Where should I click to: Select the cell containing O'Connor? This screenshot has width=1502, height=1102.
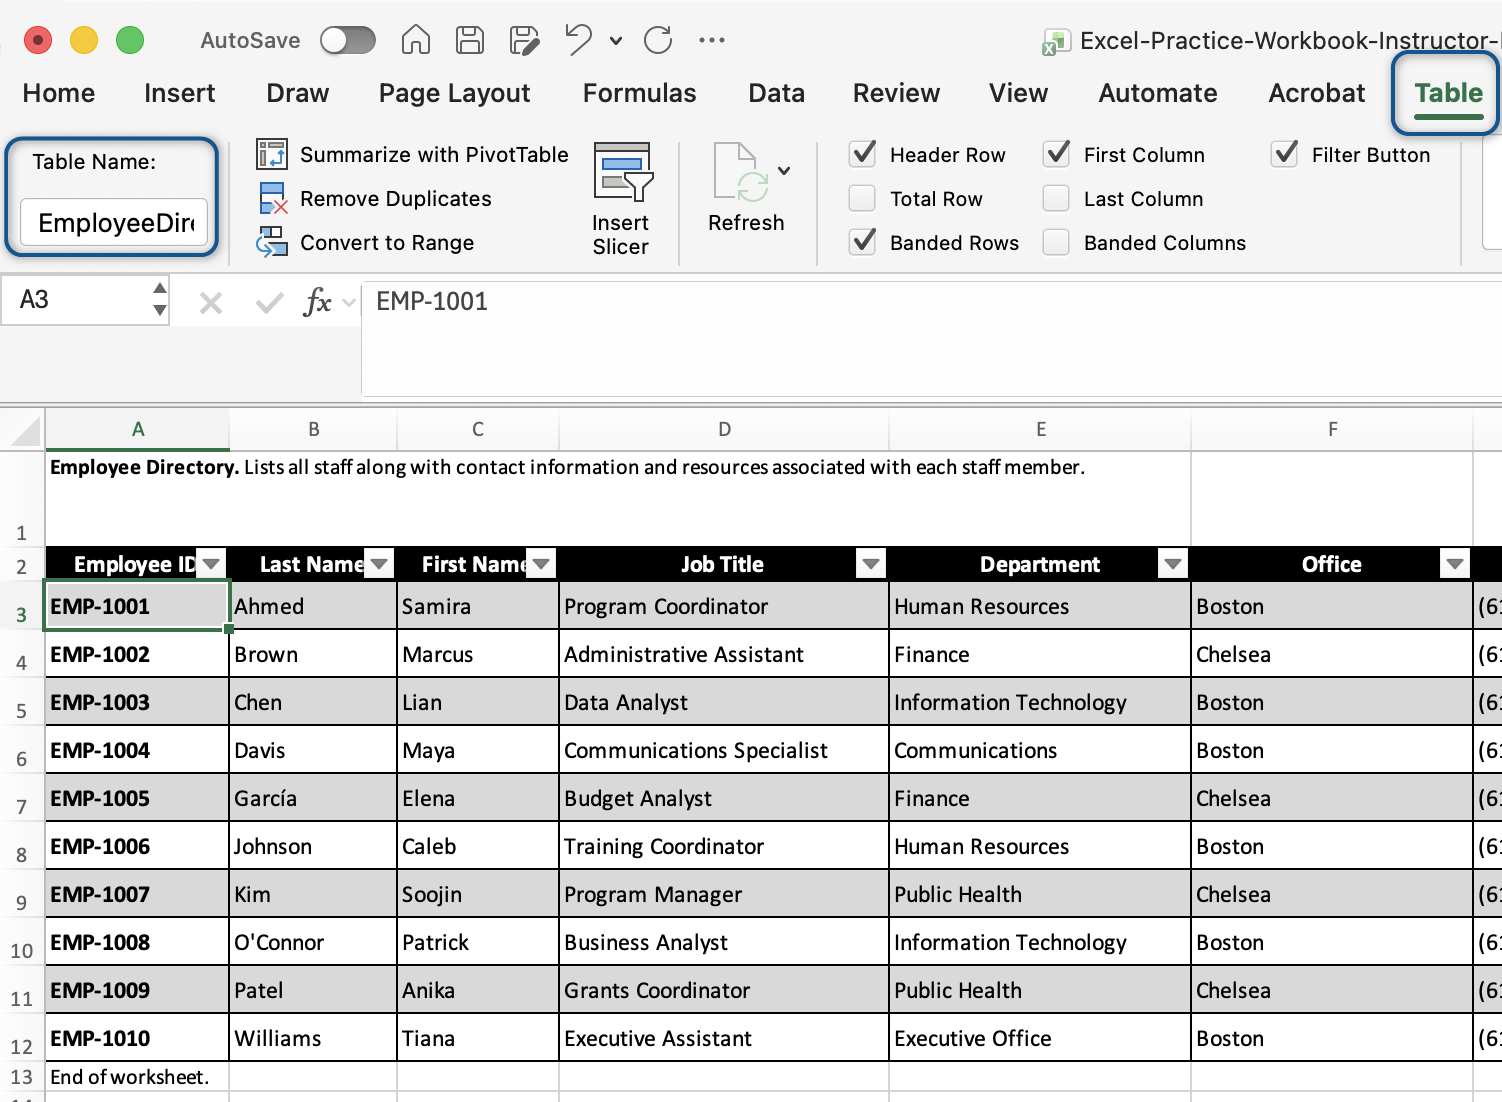click(313, 942)
